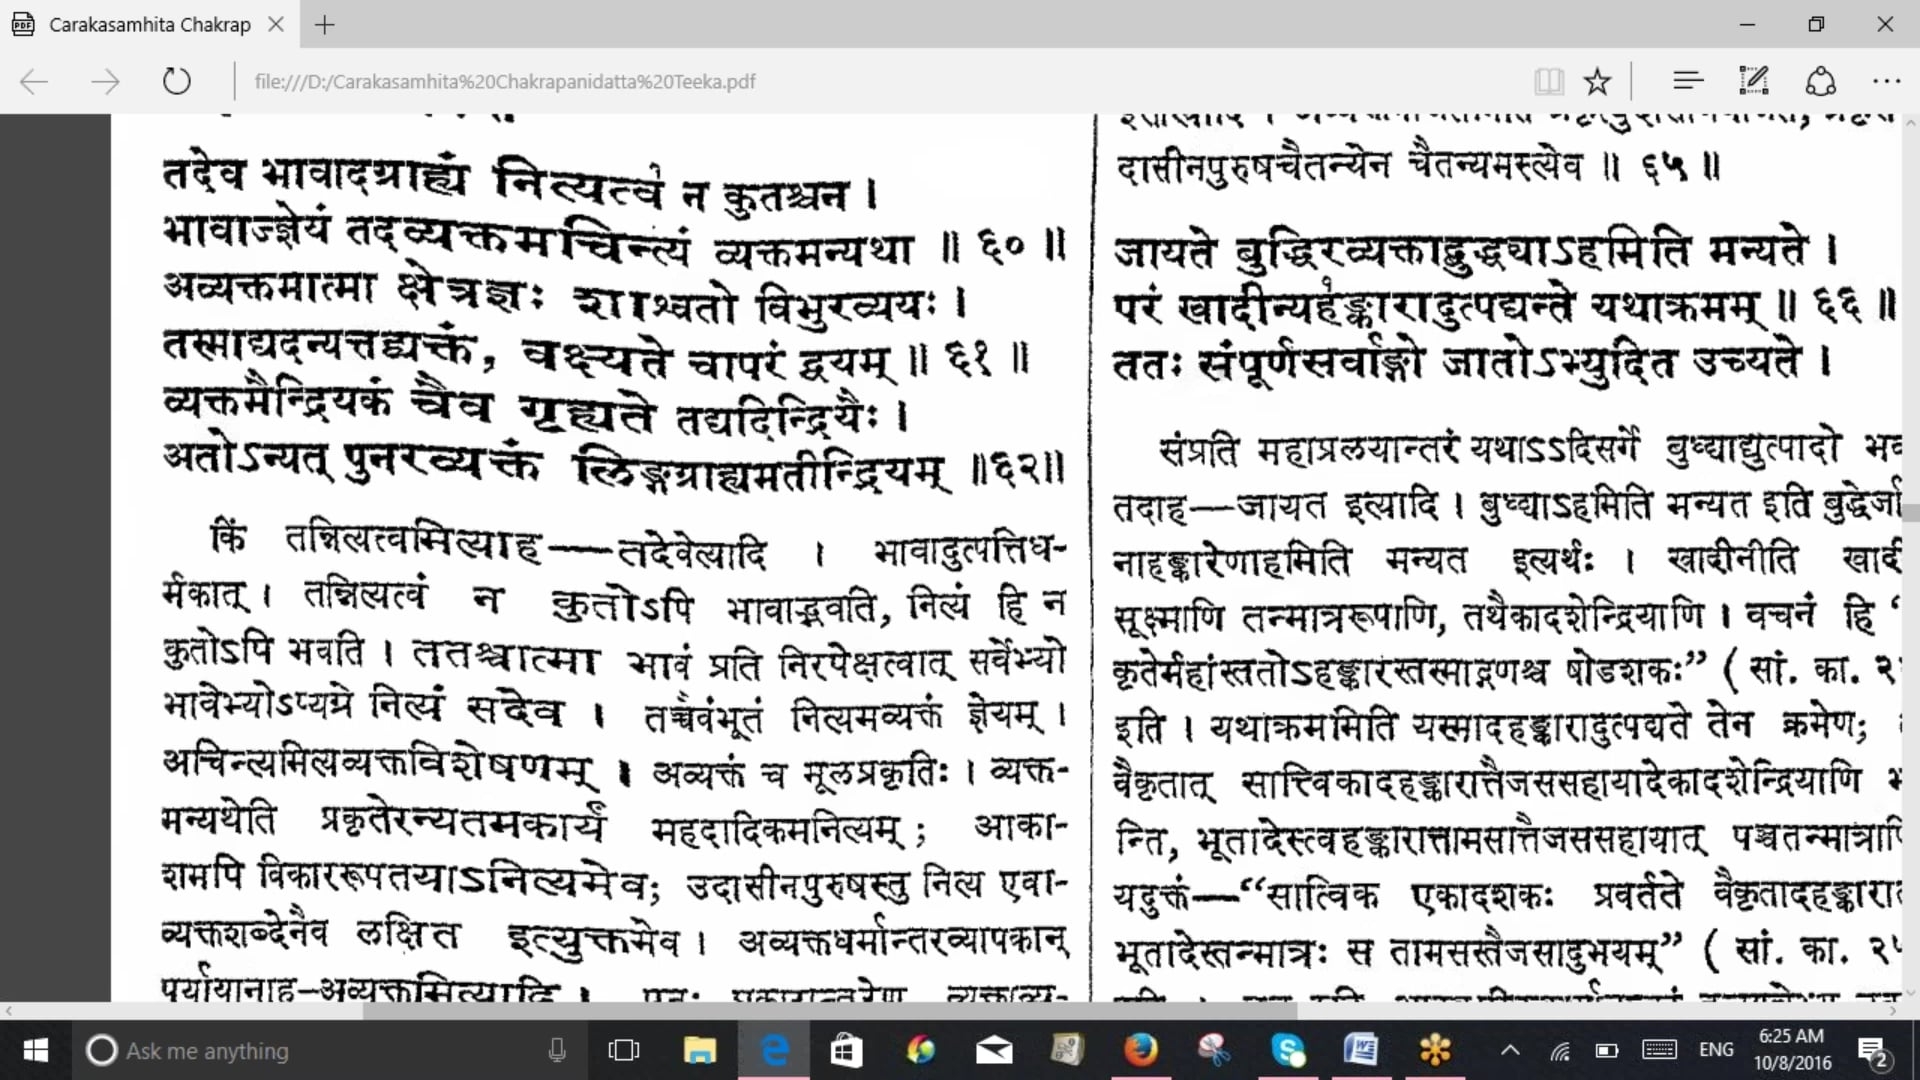
Task: Open a new tab with plus button
Action: [324, 25]
